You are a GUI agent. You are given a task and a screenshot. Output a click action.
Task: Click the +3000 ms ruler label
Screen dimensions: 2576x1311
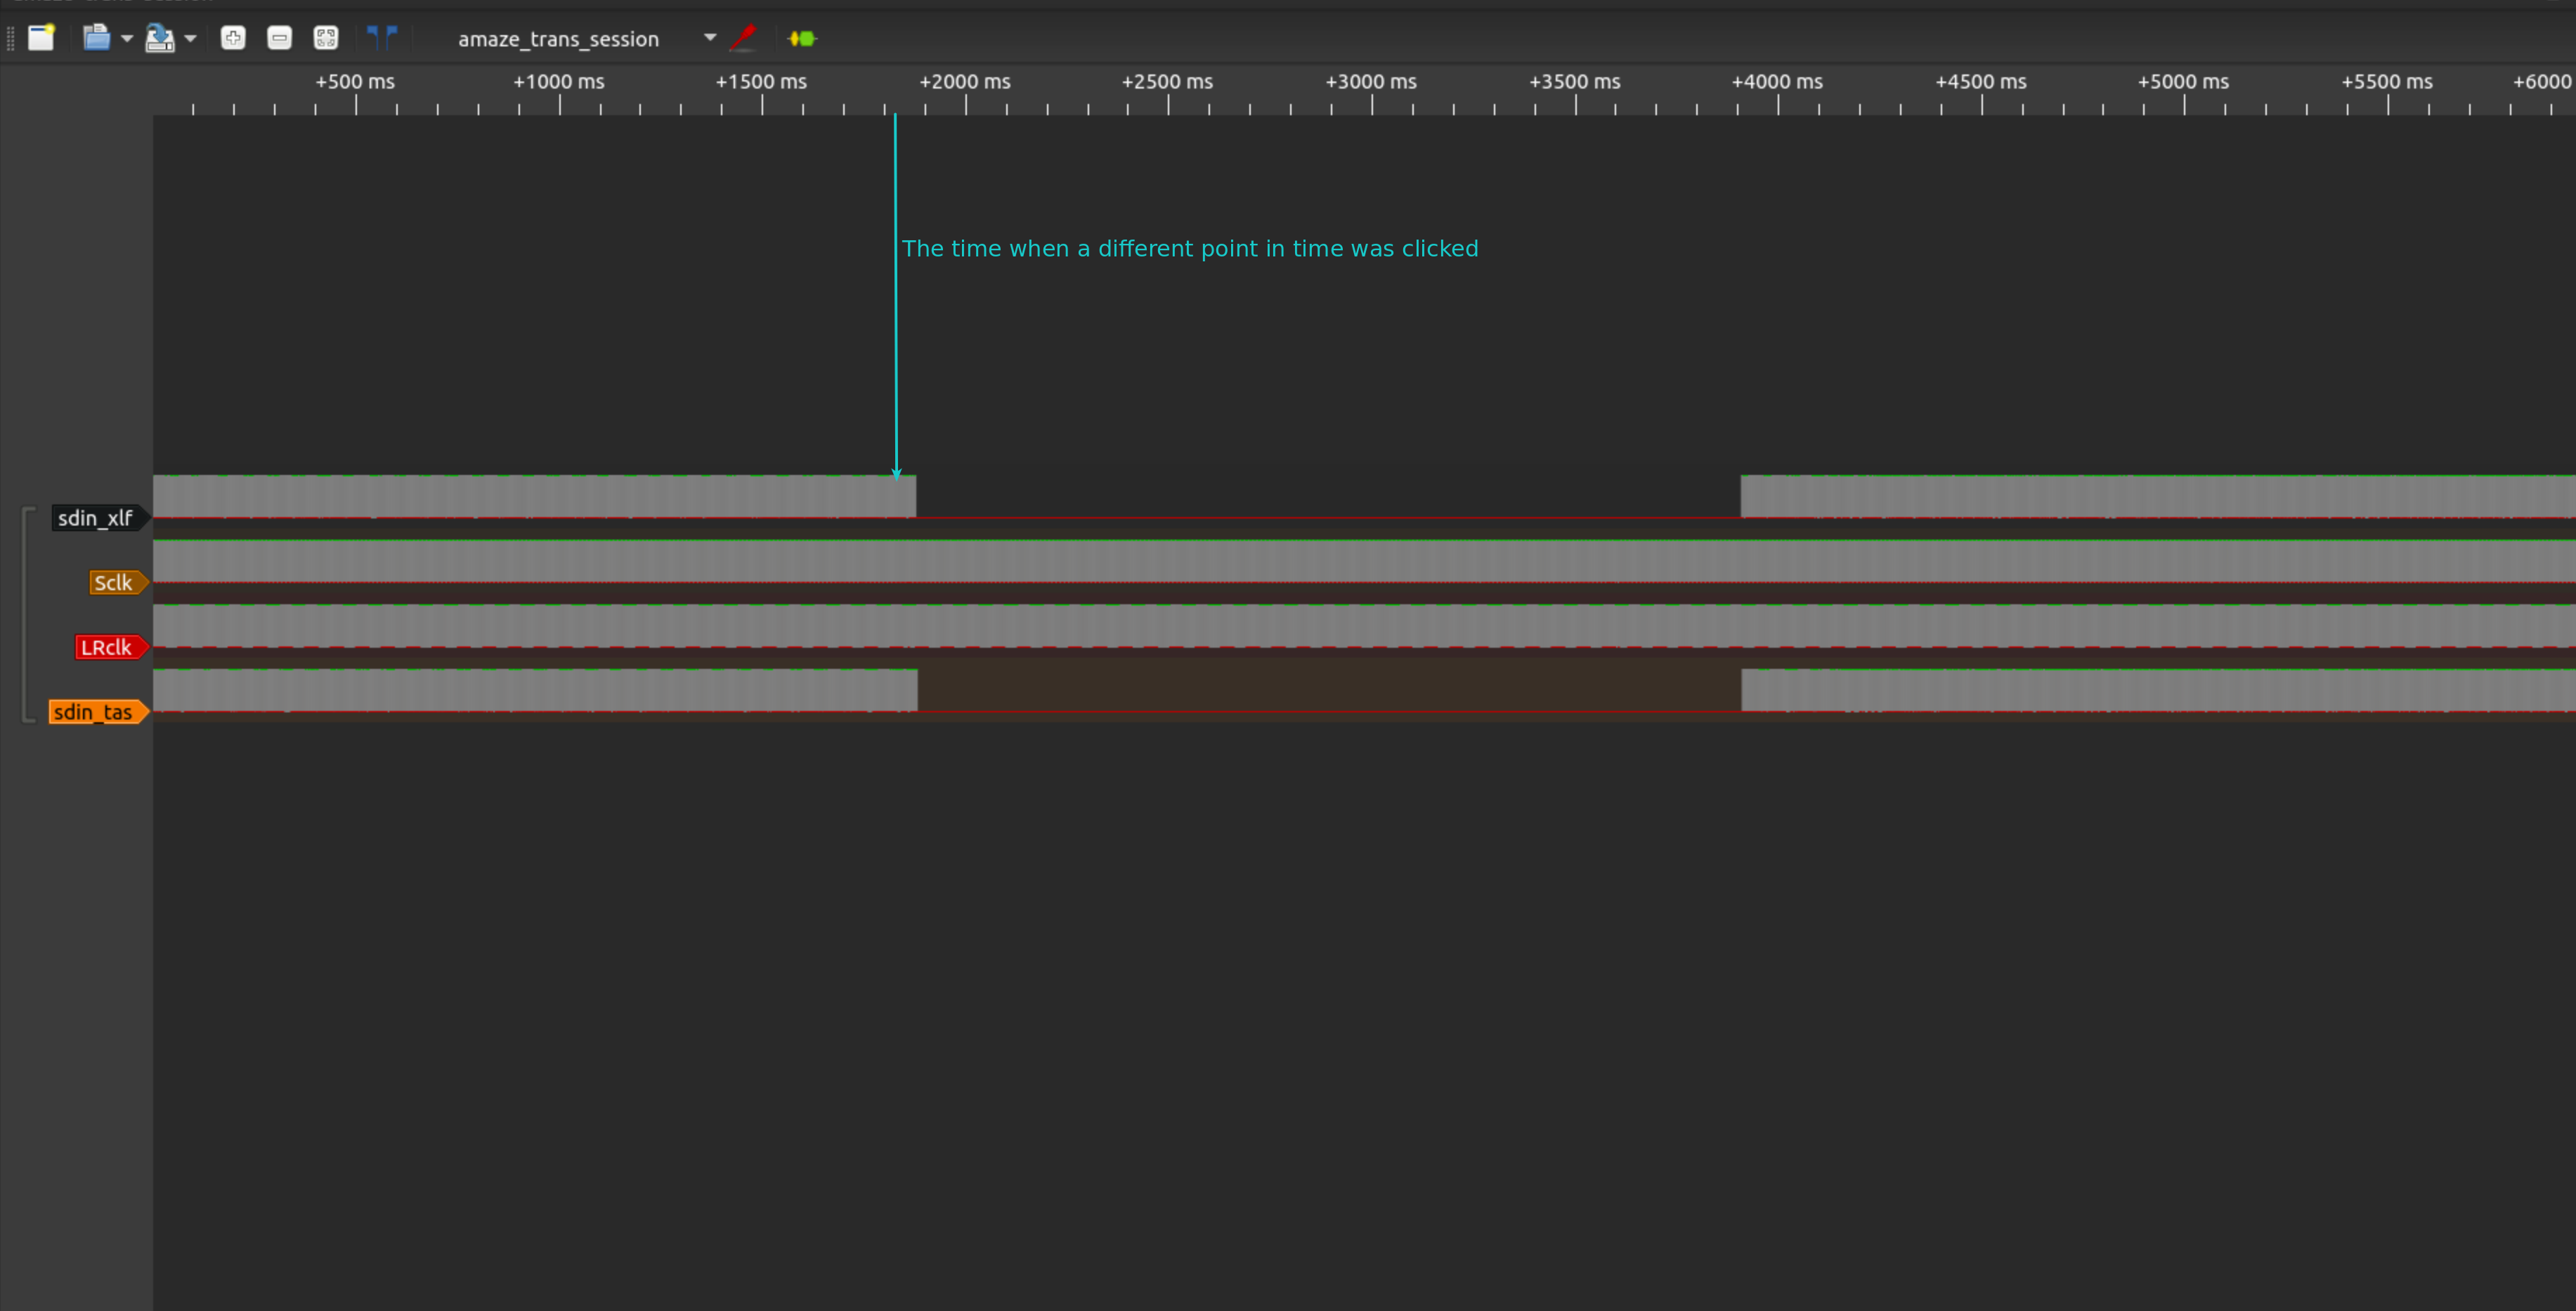point(1371,82)
